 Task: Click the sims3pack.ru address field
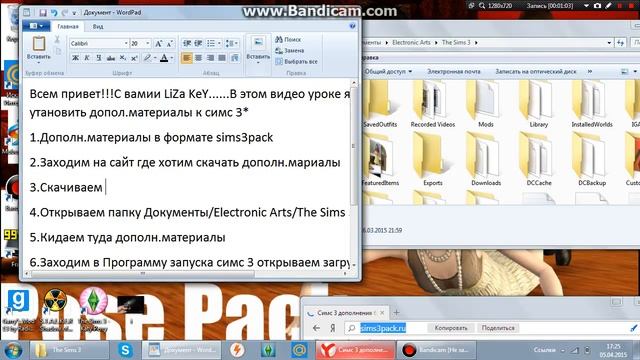pyautogui.click(x=383, y=328)
